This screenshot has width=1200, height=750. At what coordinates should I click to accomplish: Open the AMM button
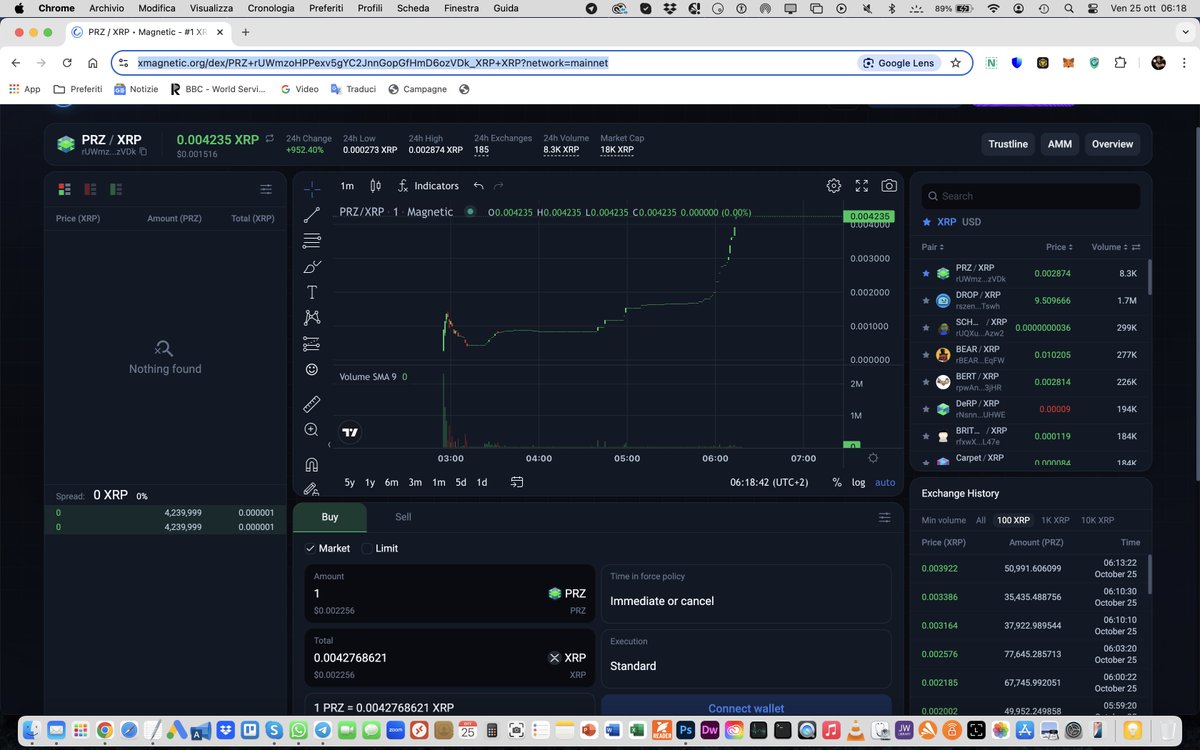(x=1060, y=144)
